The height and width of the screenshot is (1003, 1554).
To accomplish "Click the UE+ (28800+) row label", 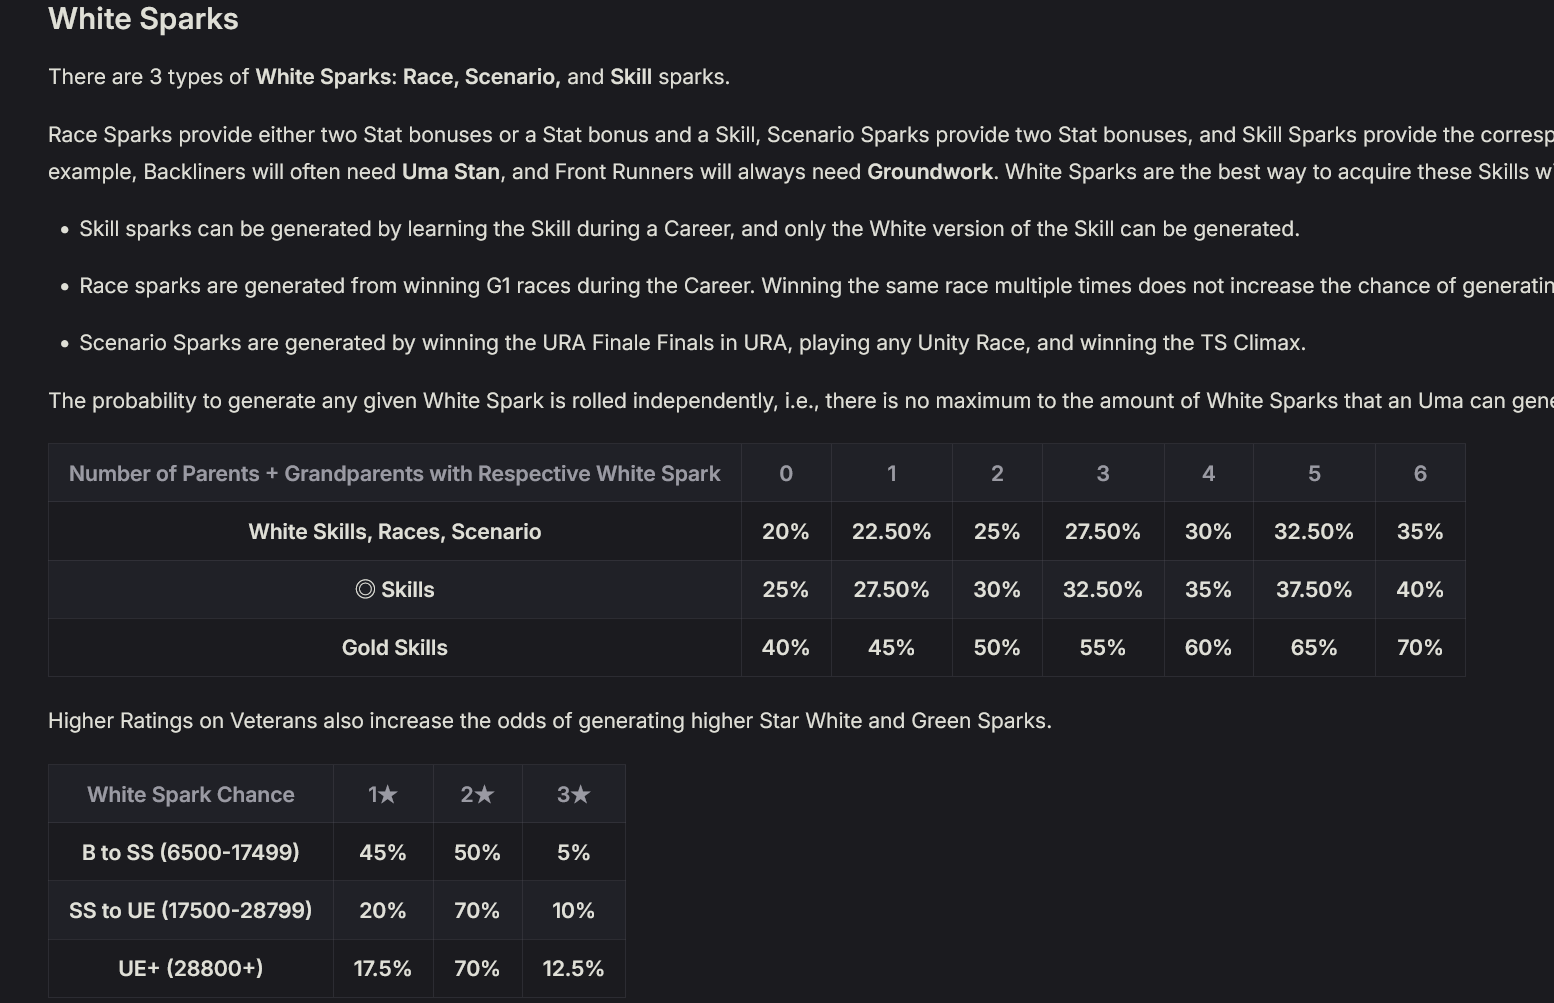I will click(191, 968).
